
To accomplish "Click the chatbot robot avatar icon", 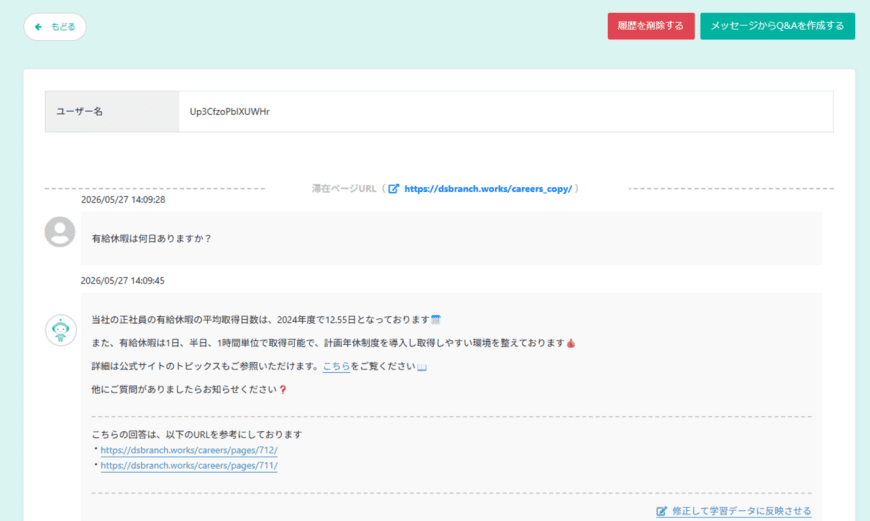I will pyautogui.click(x=60, y=330).
